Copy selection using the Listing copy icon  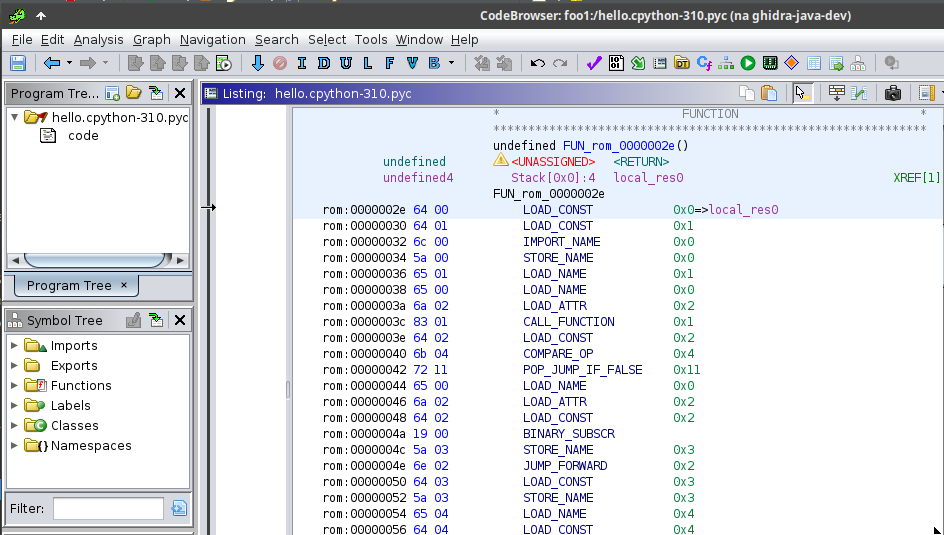click(747, 93)
